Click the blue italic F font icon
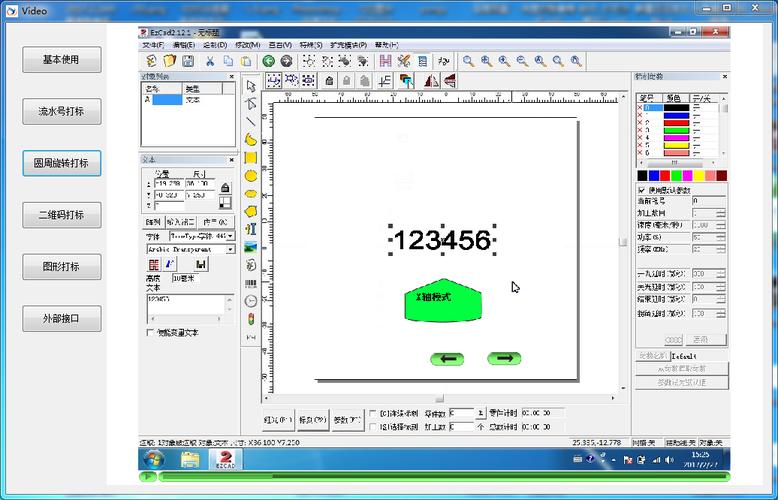The height and width of the screenshot is (500, 778). pyautogui.click(x=170, y=264)
